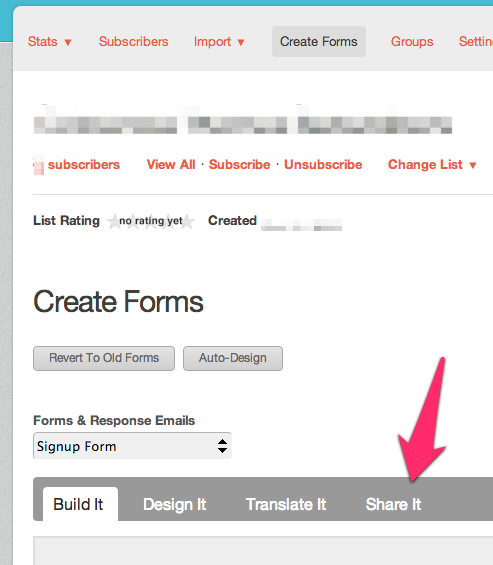Click the Unsubscribe link
Screen dimensions: 493x565
pyautogui.click(x=323, y=165)
